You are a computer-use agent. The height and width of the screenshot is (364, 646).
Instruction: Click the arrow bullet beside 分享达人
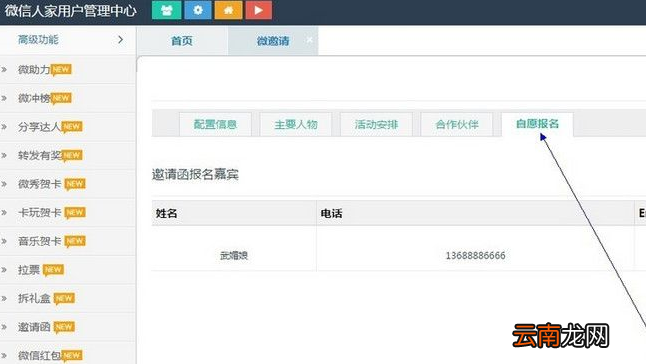point(4,127)
